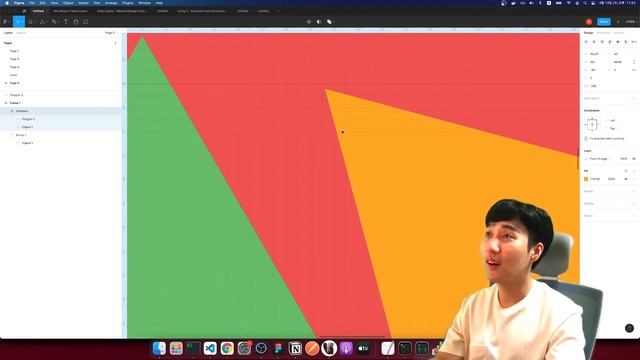Select the Pen tool
This screenshot has height=360, width=640.
coord(54,22)
